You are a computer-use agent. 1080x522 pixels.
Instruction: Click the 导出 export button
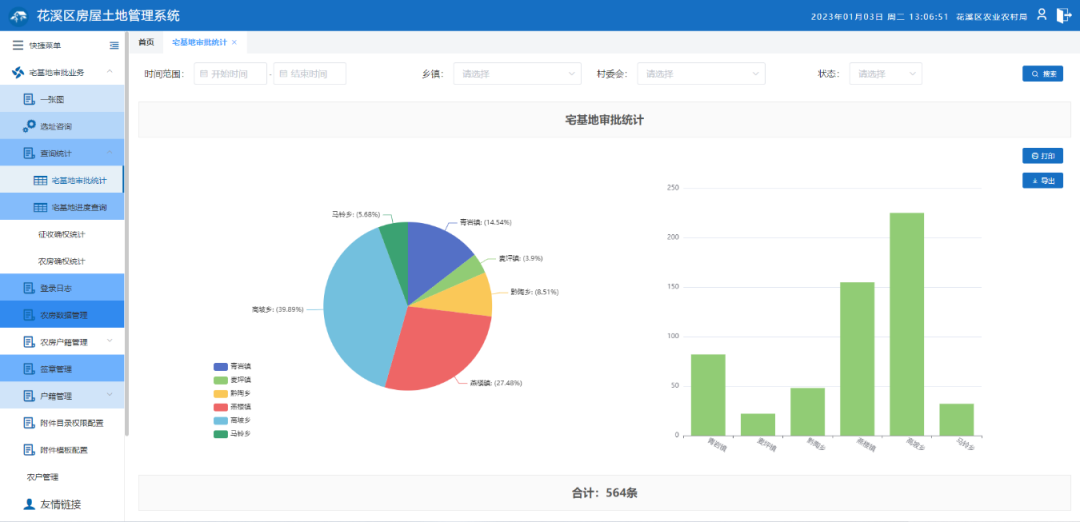click(x=1042, y=181)
